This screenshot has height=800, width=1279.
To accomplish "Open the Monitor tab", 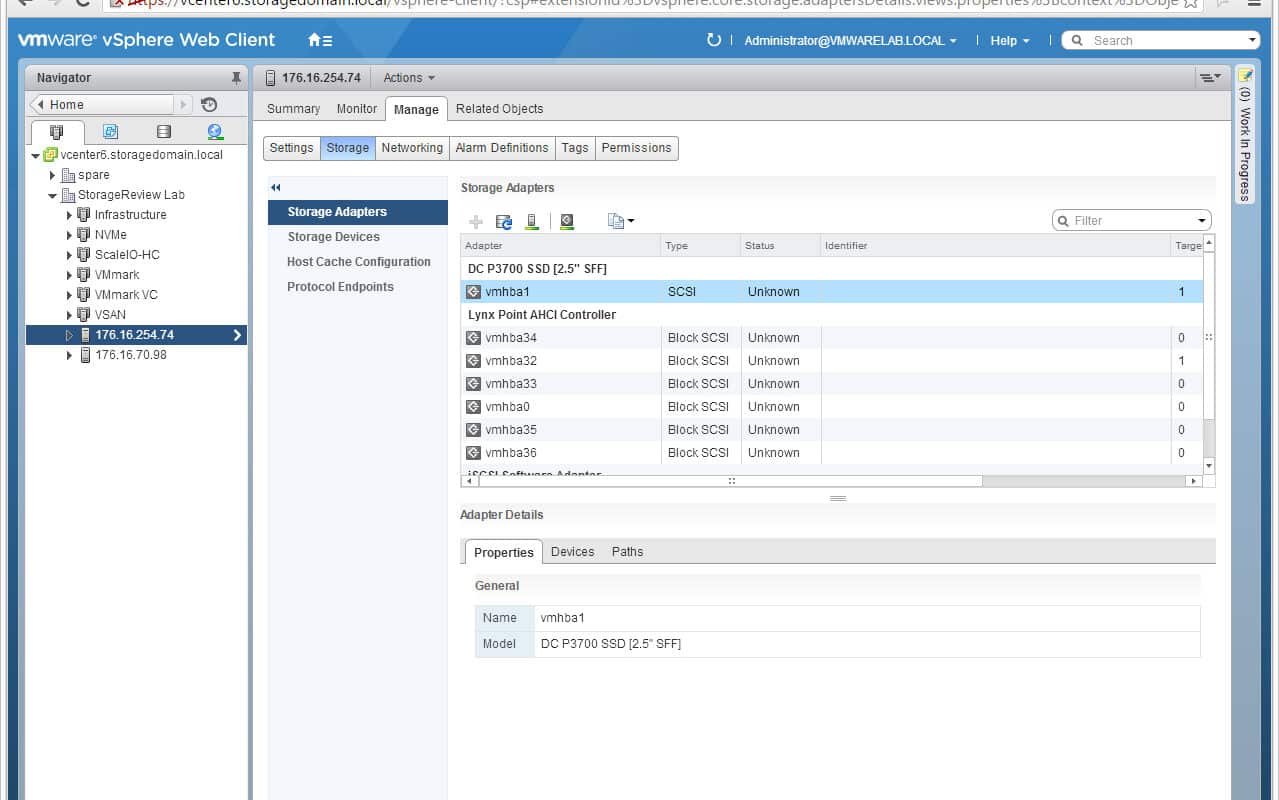I will click(x=357, y=109).
